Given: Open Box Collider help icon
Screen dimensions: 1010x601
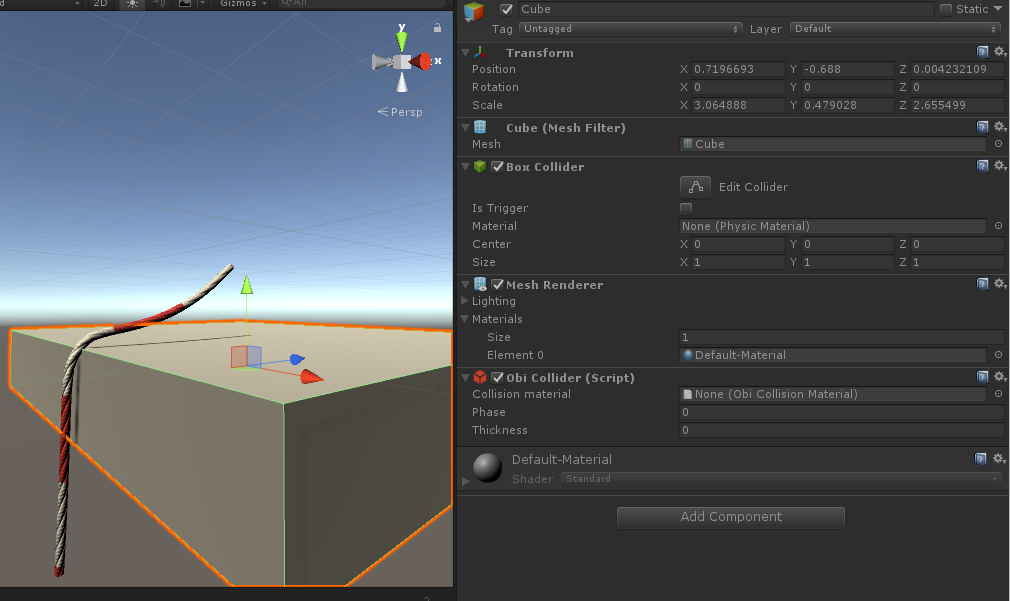Looking at the screenshot, I should pyautogui.click(x=982, y=166).
